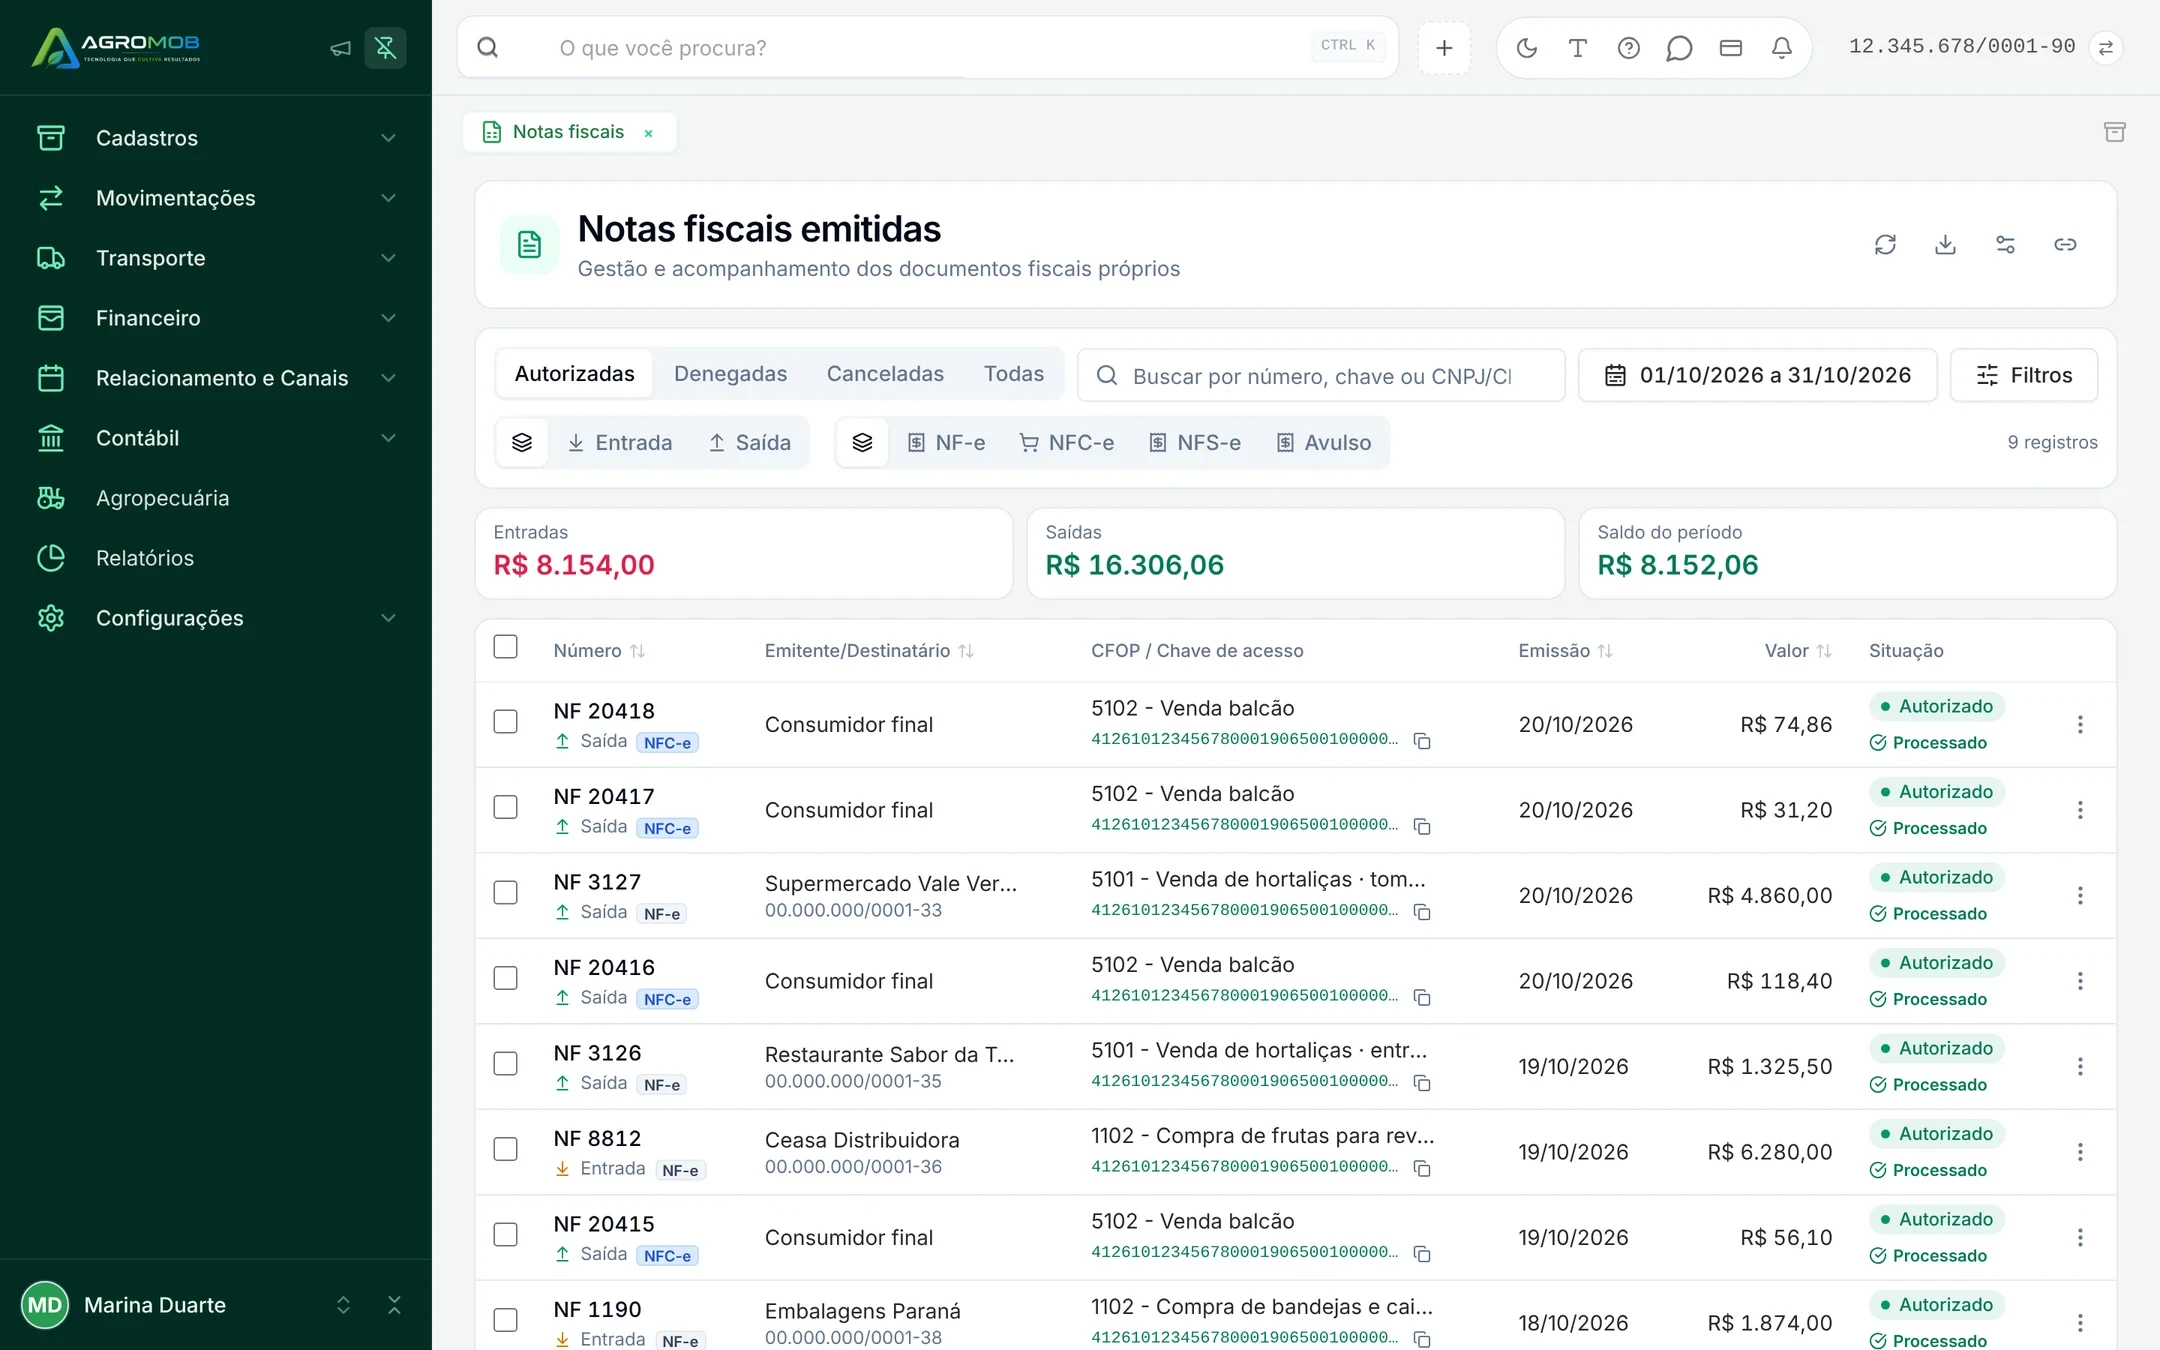The image size is (2160, 1350).
Task: Expand the Cadastros menu
Action: pos(216,138)
